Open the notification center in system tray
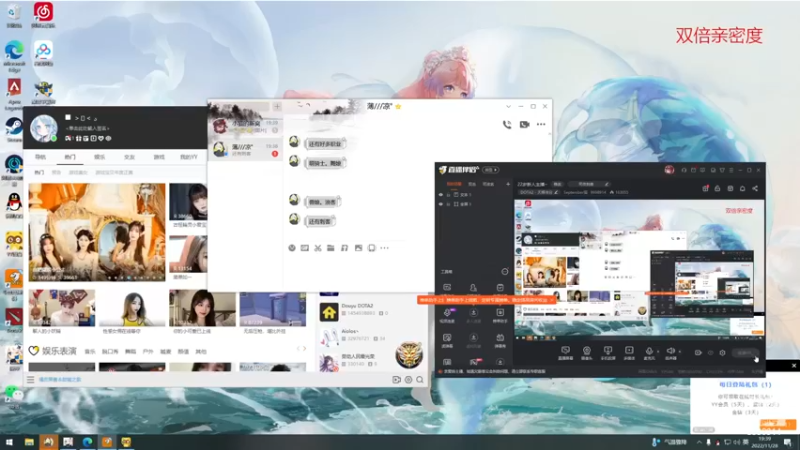This screenshot has height=450, width=800. (789, 442)
